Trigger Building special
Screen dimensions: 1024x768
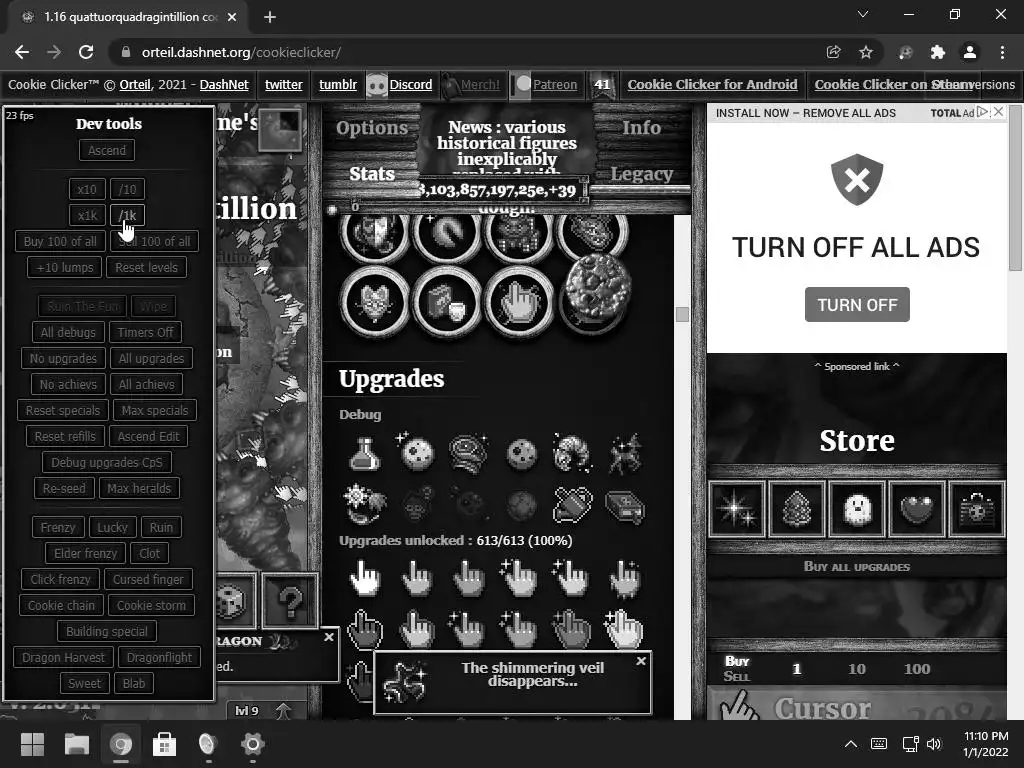(107, 632)
